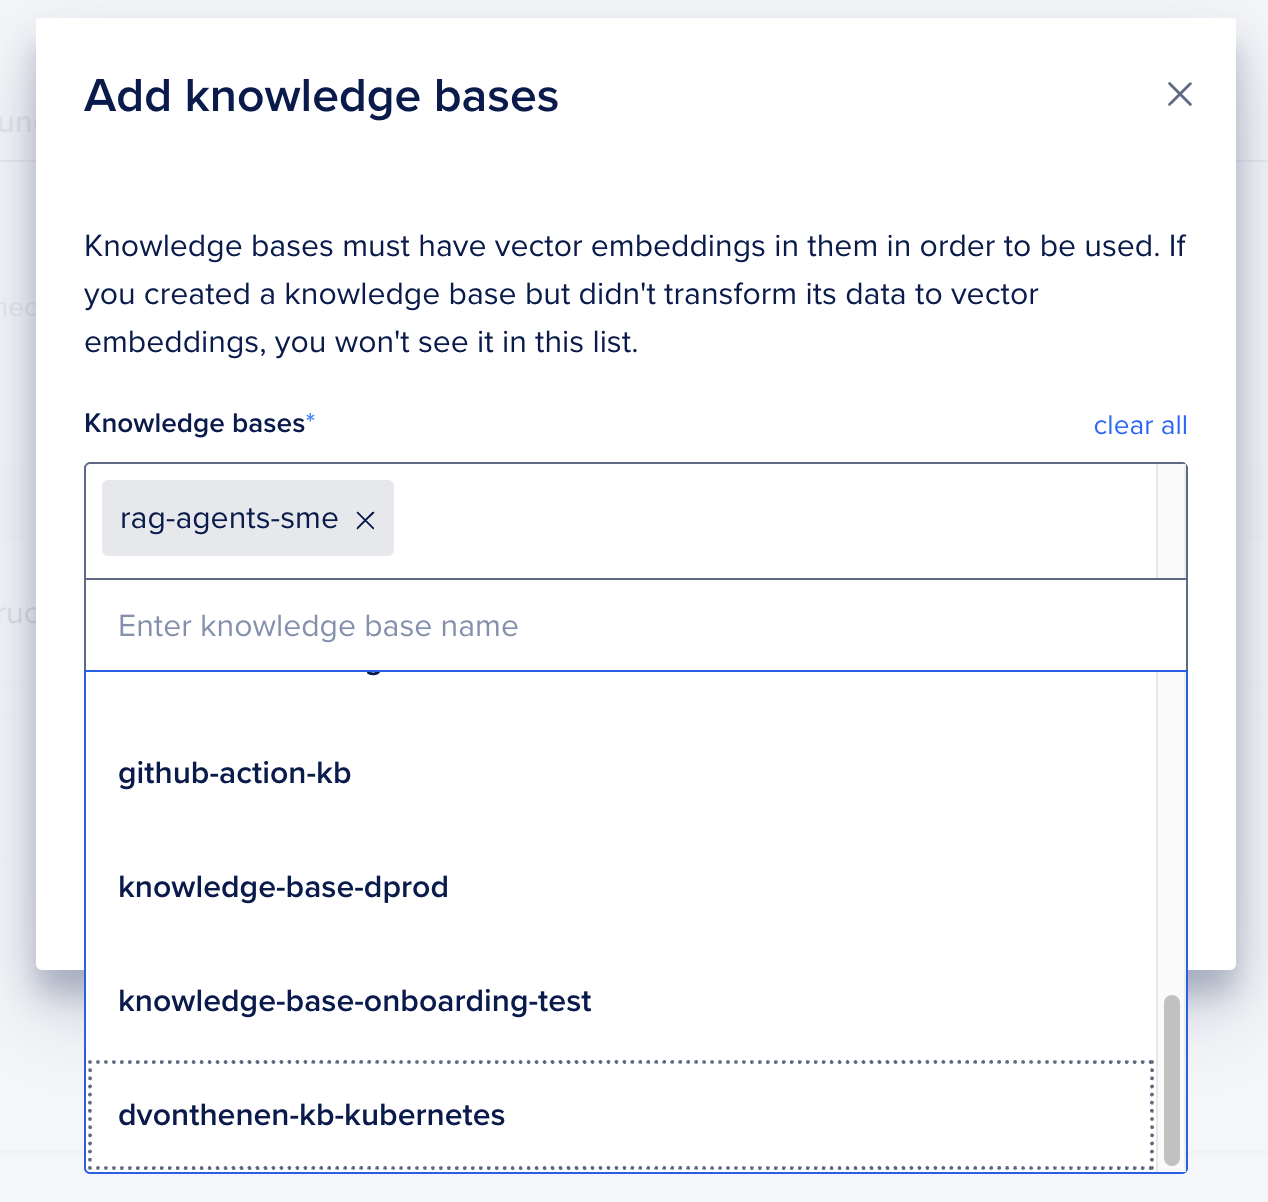Remove the rag-agents-sme chip
Screen dimensions: 1268x1202
click(x=366, y=520)
